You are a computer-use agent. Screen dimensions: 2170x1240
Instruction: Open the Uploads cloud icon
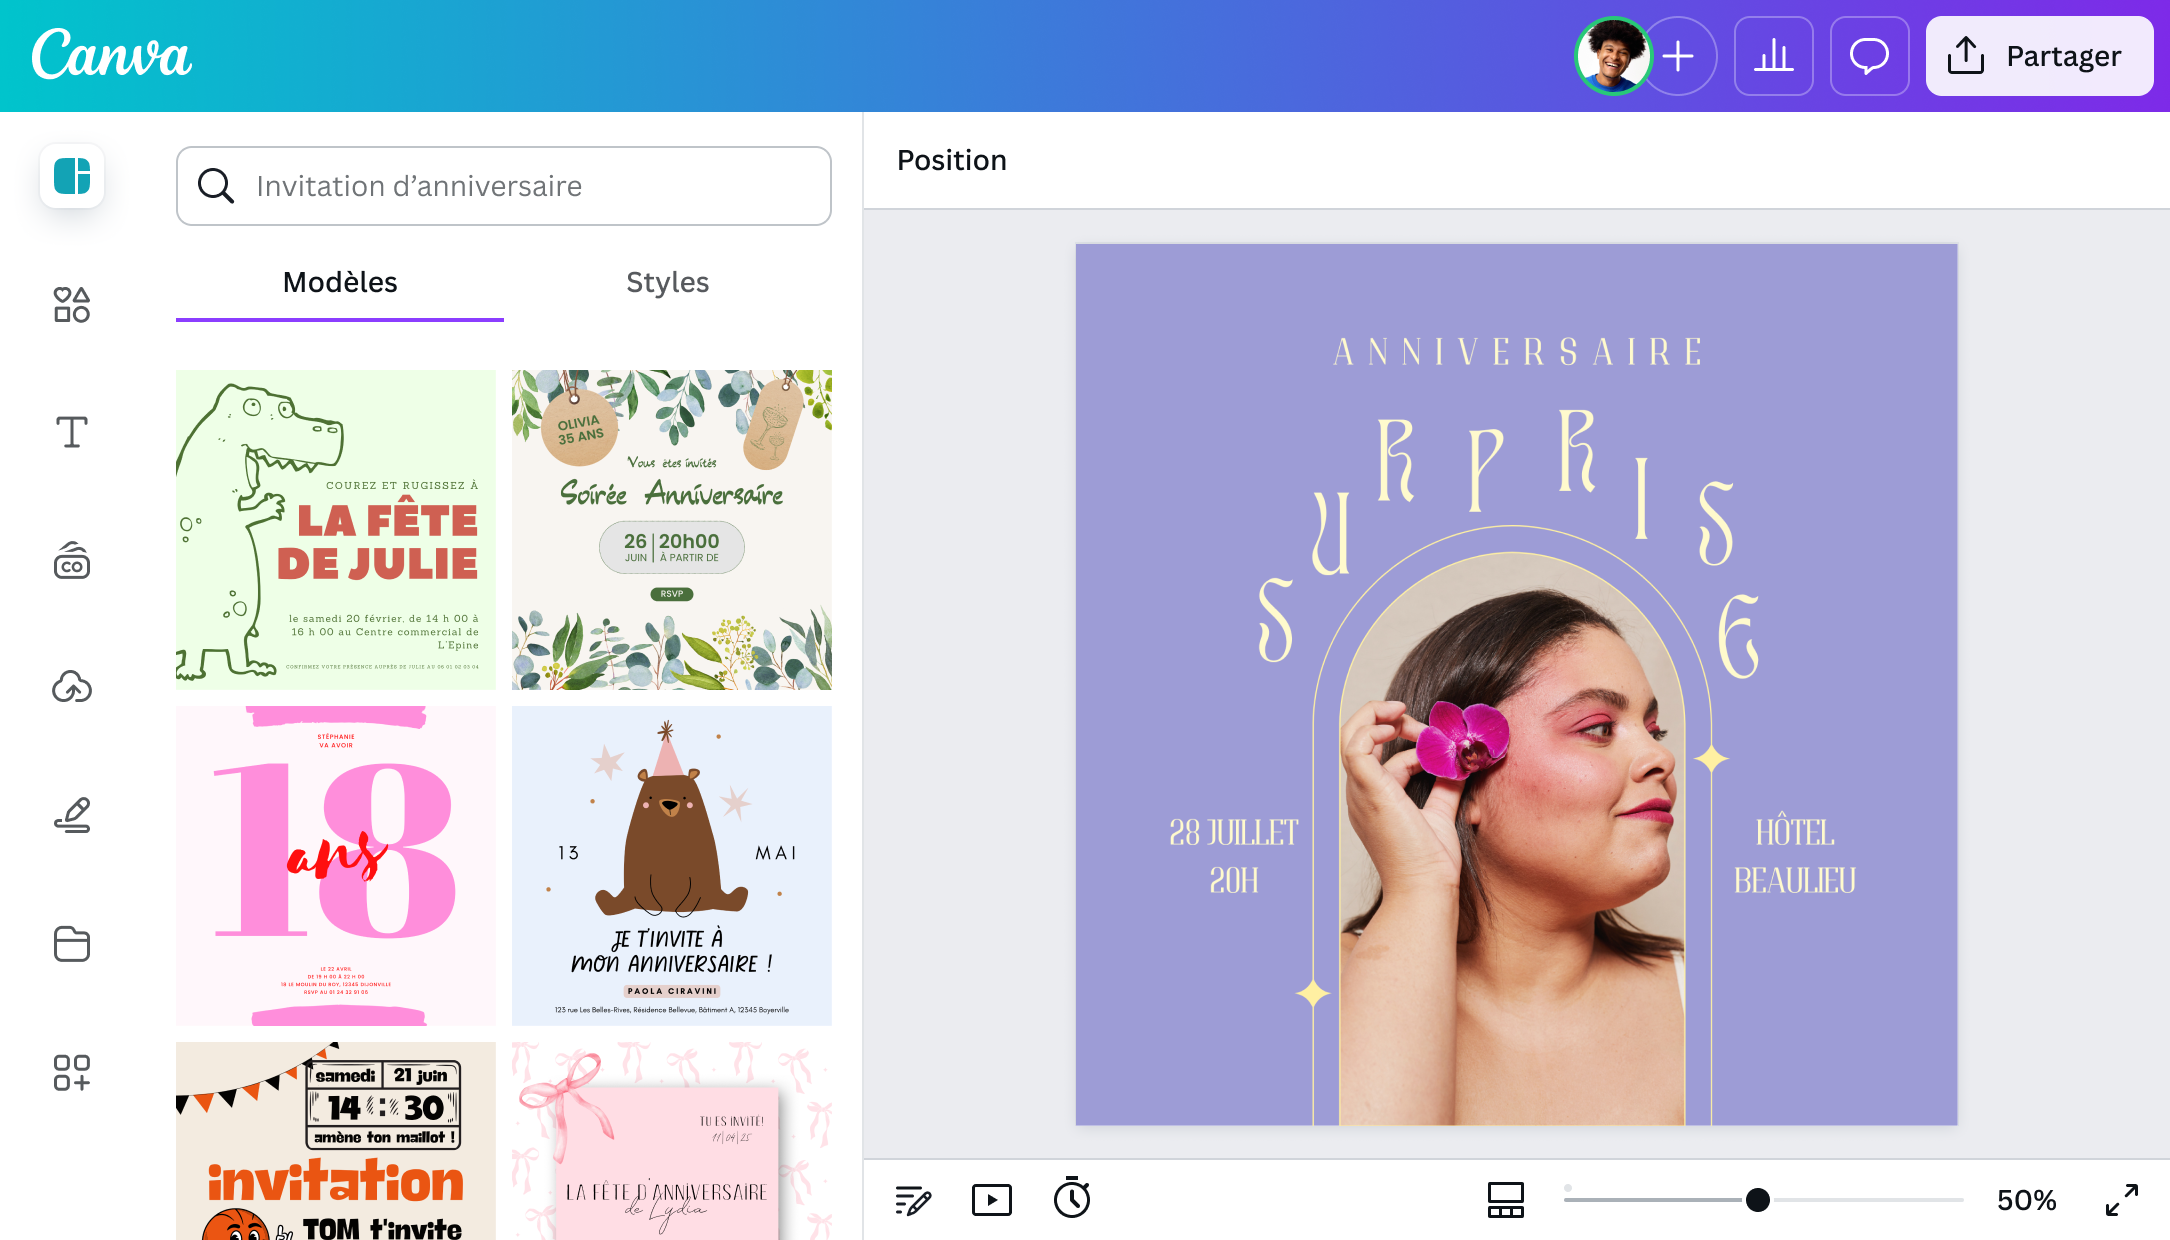point(72,688)
